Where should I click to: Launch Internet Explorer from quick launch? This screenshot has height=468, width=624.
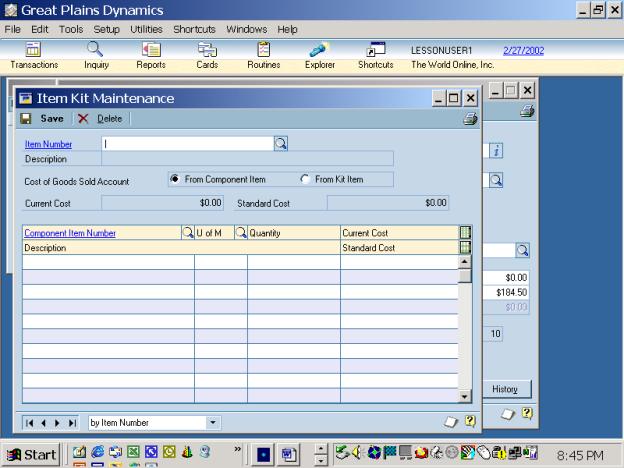pos(97,452)
